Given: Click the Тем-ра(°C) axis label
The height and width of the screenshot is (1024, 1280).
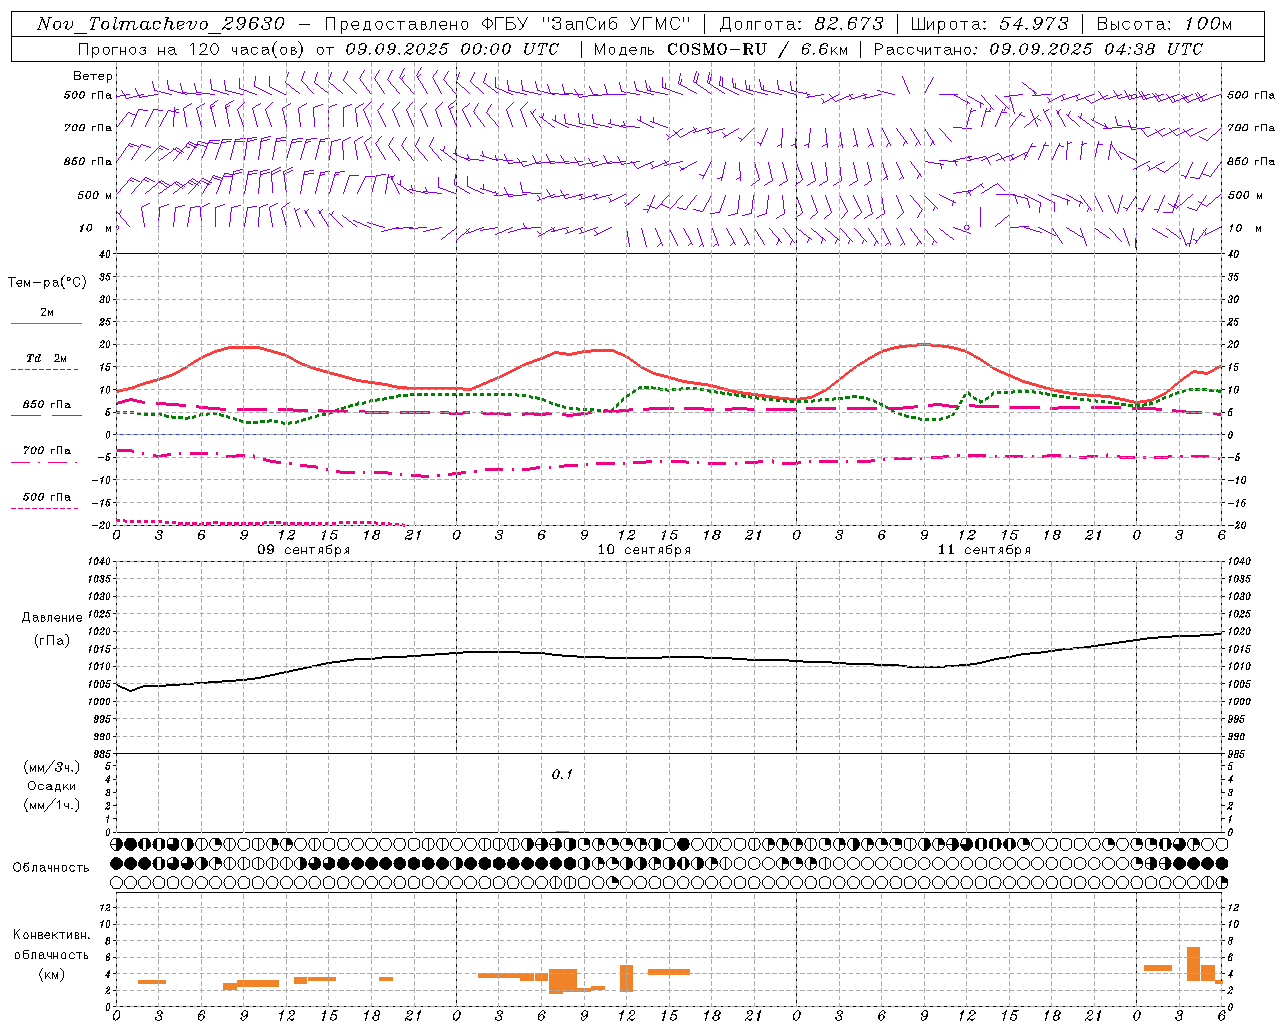Looking at the screenshot, I should (x=47, y=283).
